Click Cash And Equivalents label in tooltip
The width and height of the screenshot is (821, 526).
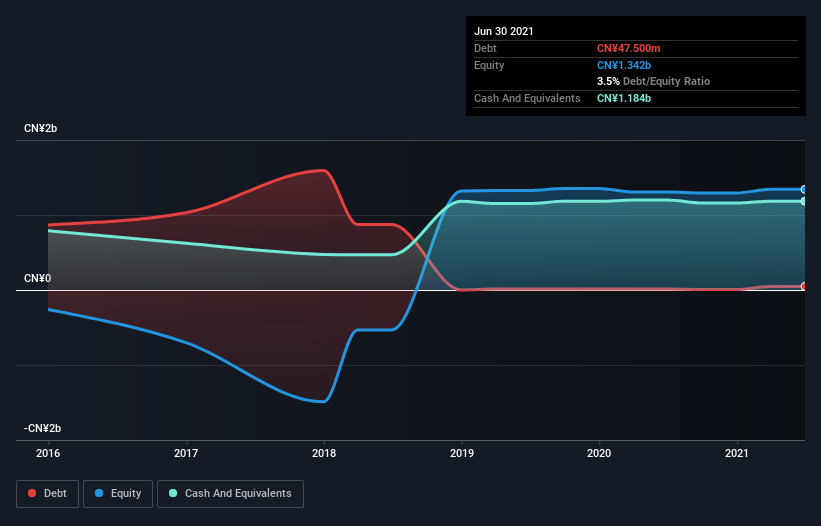pyautogui.click(x=527, y=98)
